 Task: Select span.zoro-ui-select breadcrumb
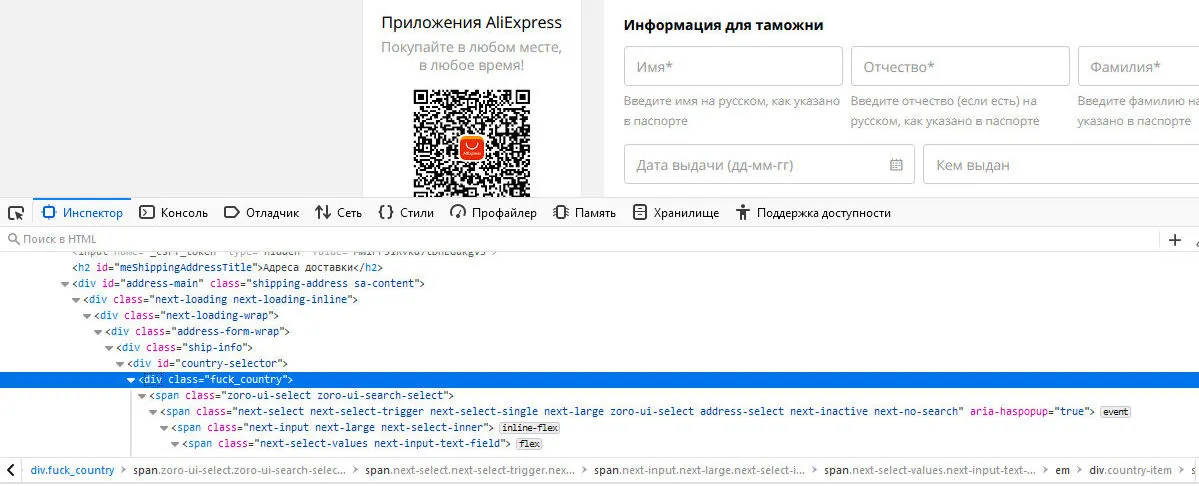239,470
